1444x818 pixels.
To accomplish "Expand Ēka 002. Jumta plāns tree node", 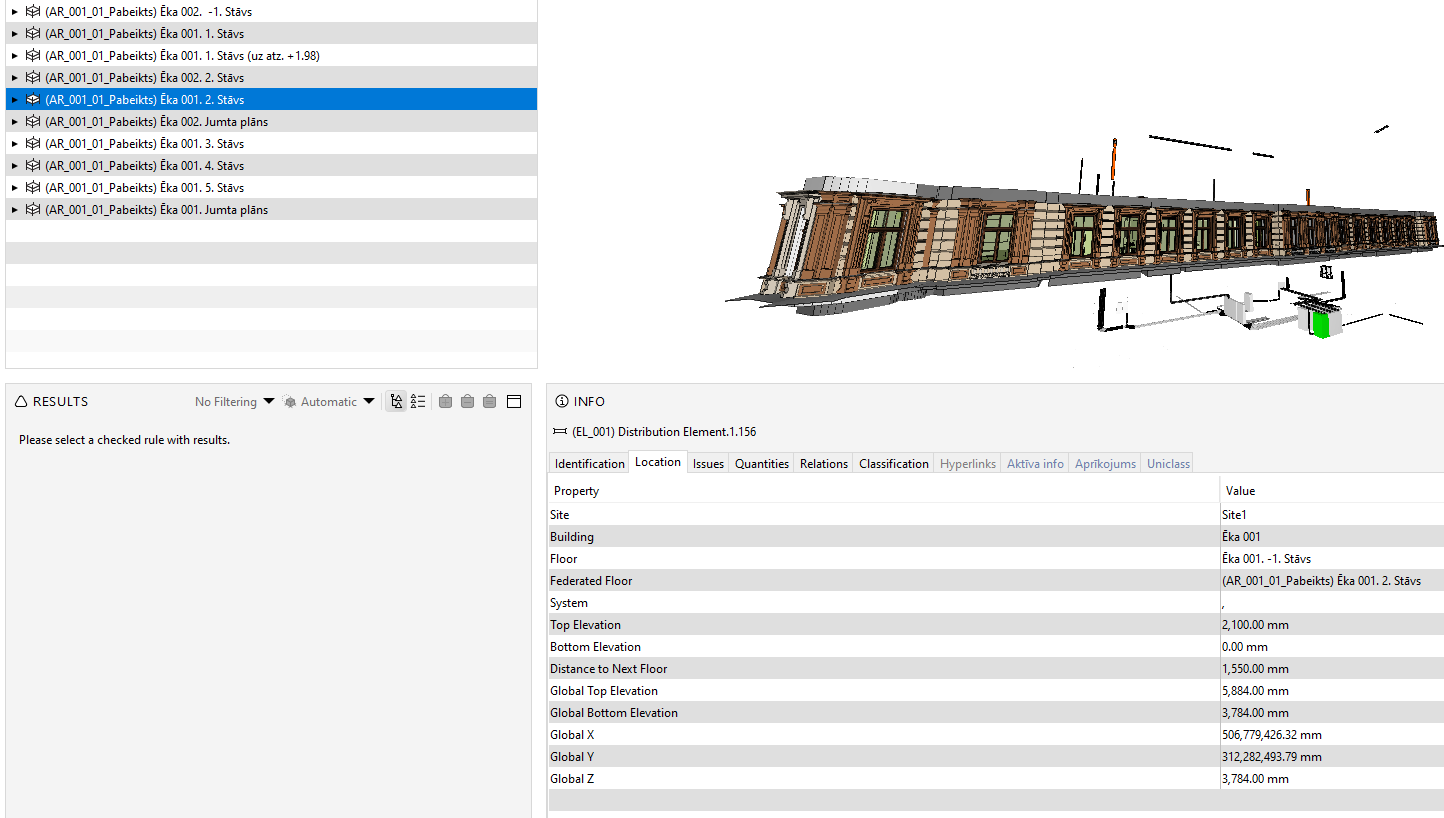I will 14,122.
